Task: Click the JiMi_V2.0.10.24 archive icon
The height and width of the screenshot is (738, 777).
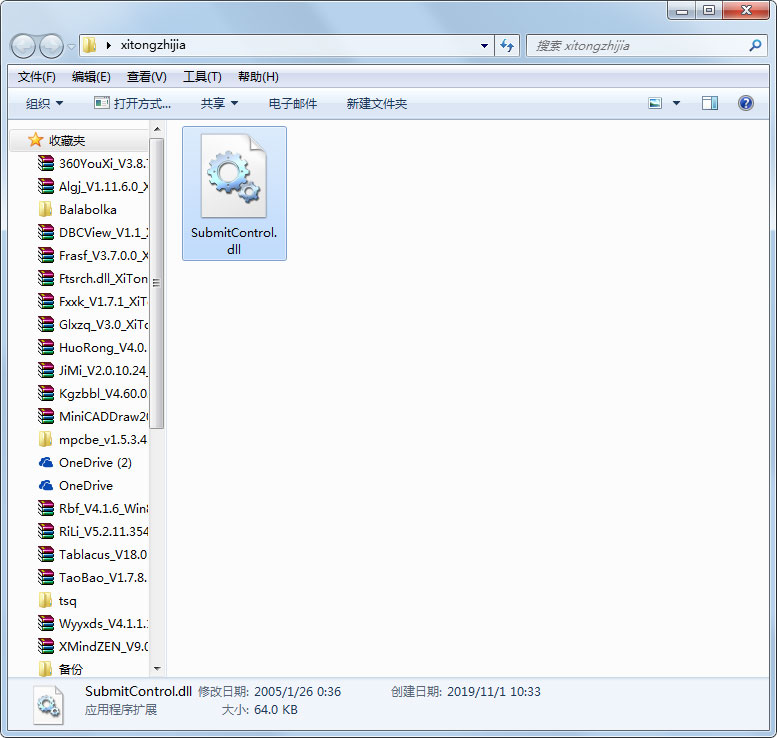Action: (x=46, y=370)
